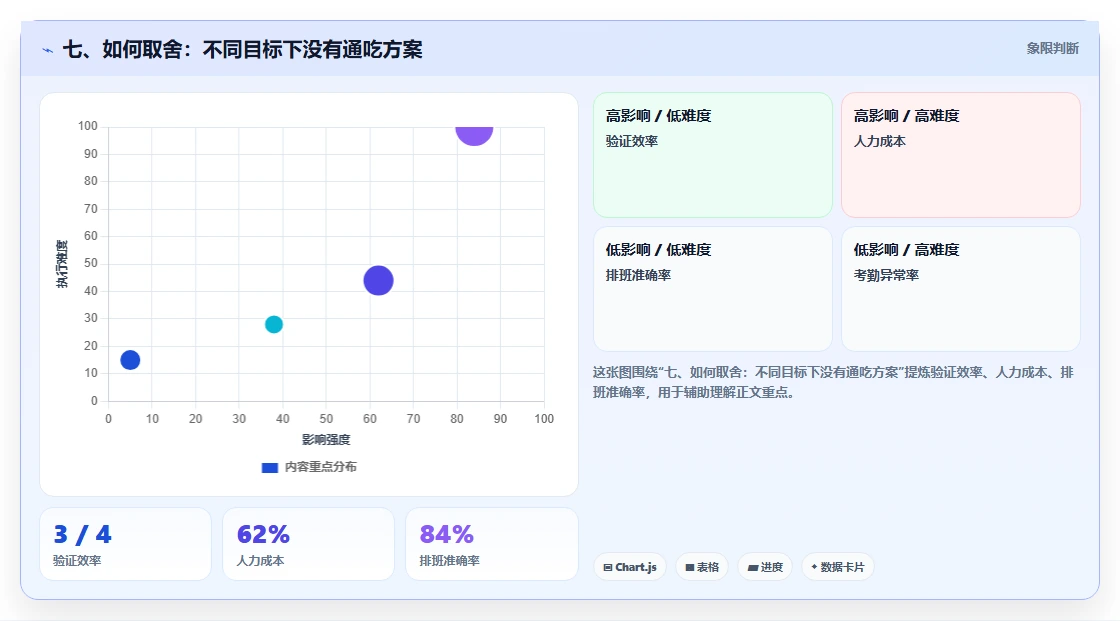Click the lightning icon beside the section title

click(48, 50)
